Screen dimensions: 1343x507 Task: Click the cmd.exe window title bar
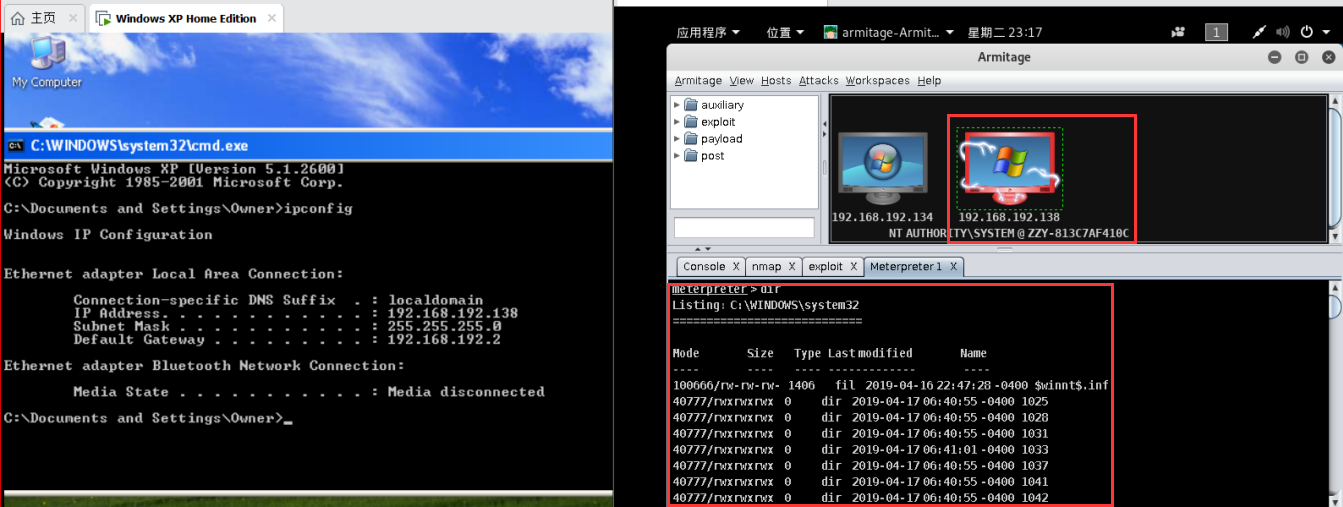coord(308,145)
